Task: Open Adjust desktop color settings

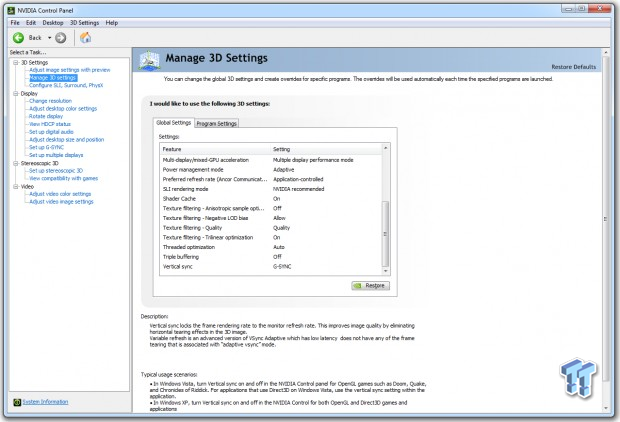Action: coord(63,109)
